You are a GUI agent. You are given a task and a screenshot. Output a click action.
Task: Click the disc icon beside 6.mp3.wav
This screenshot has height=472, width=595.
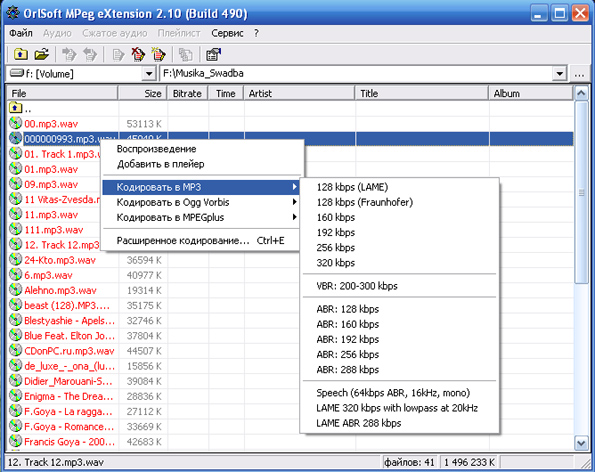[x=15, y=275]
